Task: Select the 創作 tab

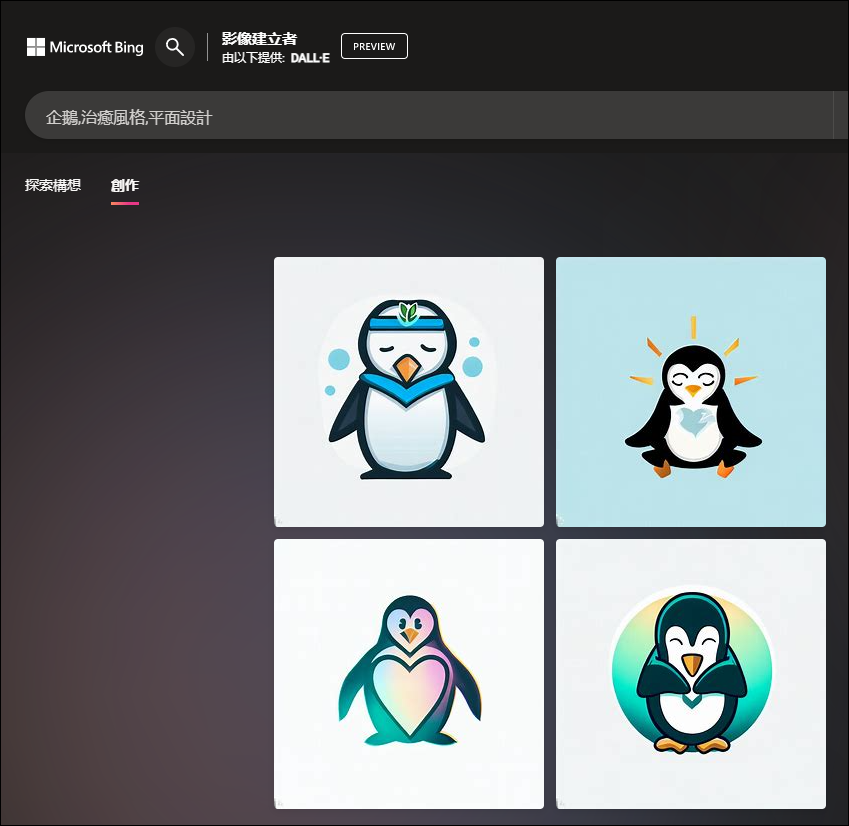Action: 125,186
